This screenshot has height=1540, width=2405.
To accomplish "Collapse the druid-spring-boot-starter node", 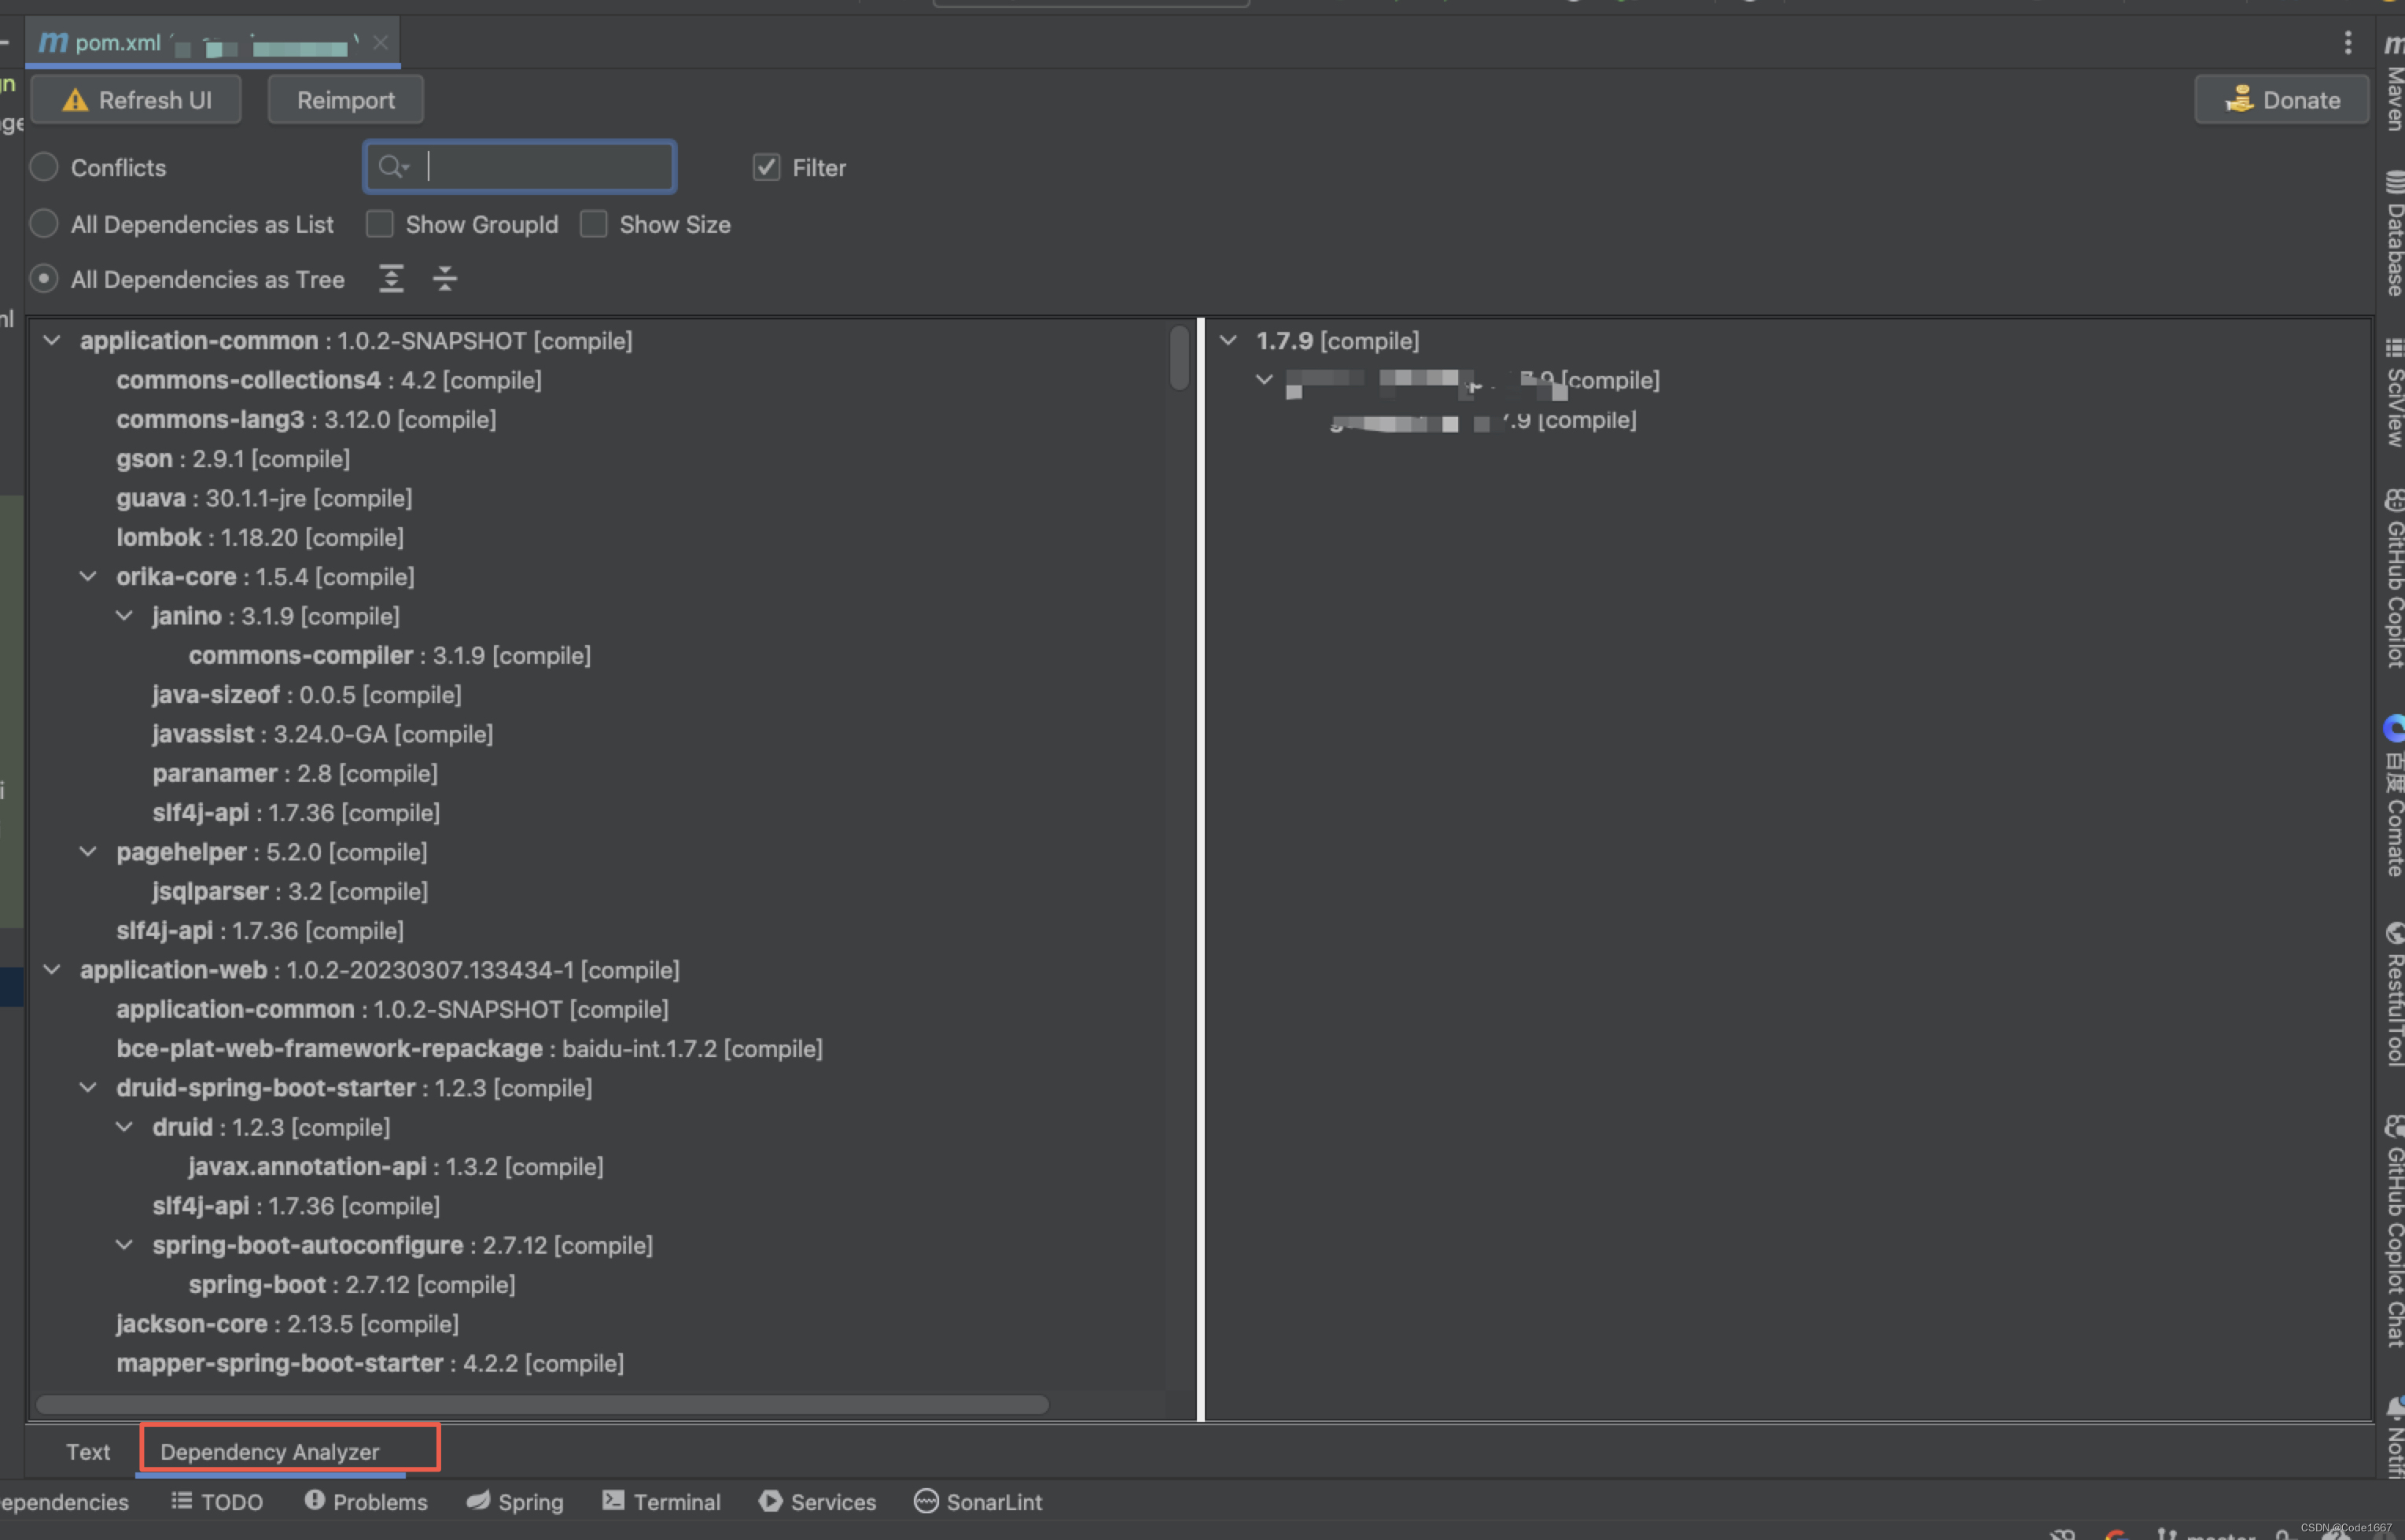I will pos(88,1087).
